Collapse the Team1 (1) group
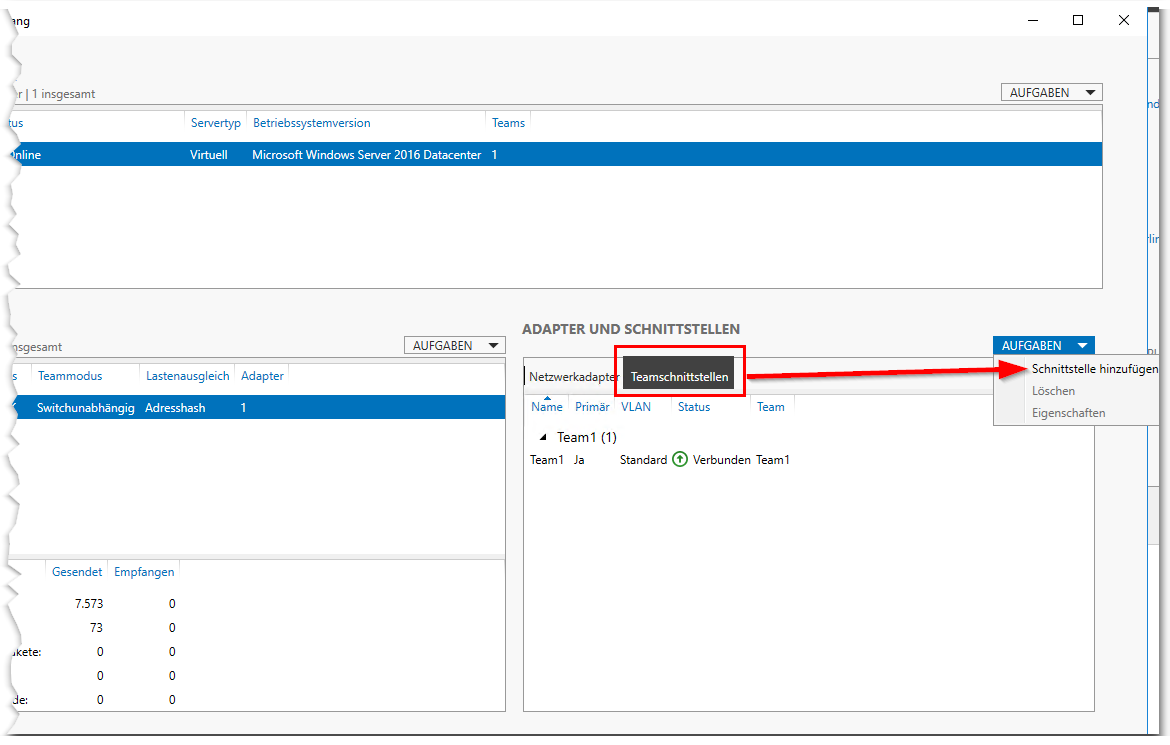Screen dimensions: 1170x745 (544, 437)
